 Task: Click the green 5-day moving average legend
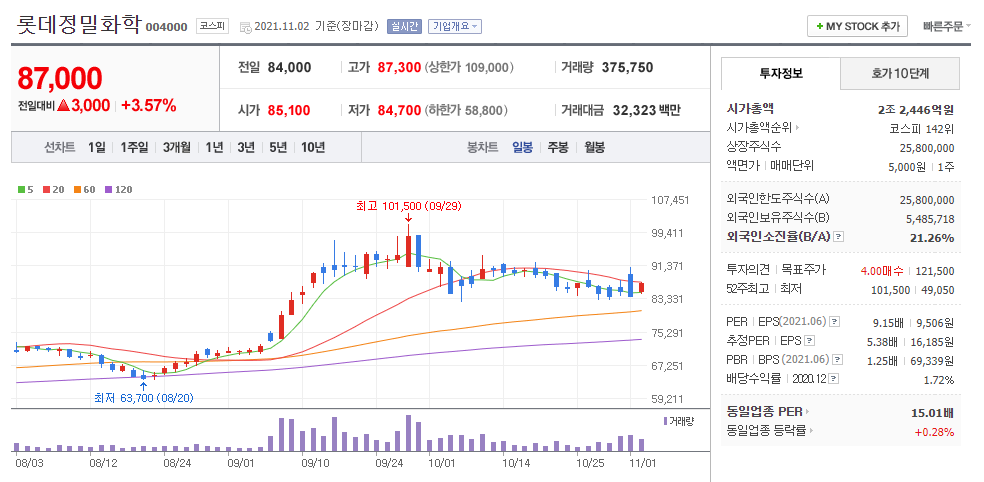(x=26, y=190)
